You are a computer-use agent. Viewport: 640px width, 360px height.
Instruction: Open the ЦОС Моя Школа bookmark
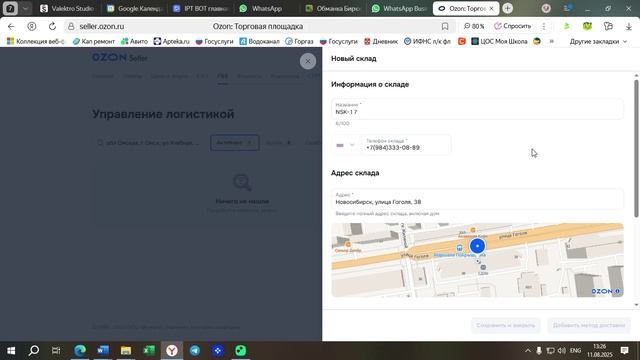pos(499,41)
